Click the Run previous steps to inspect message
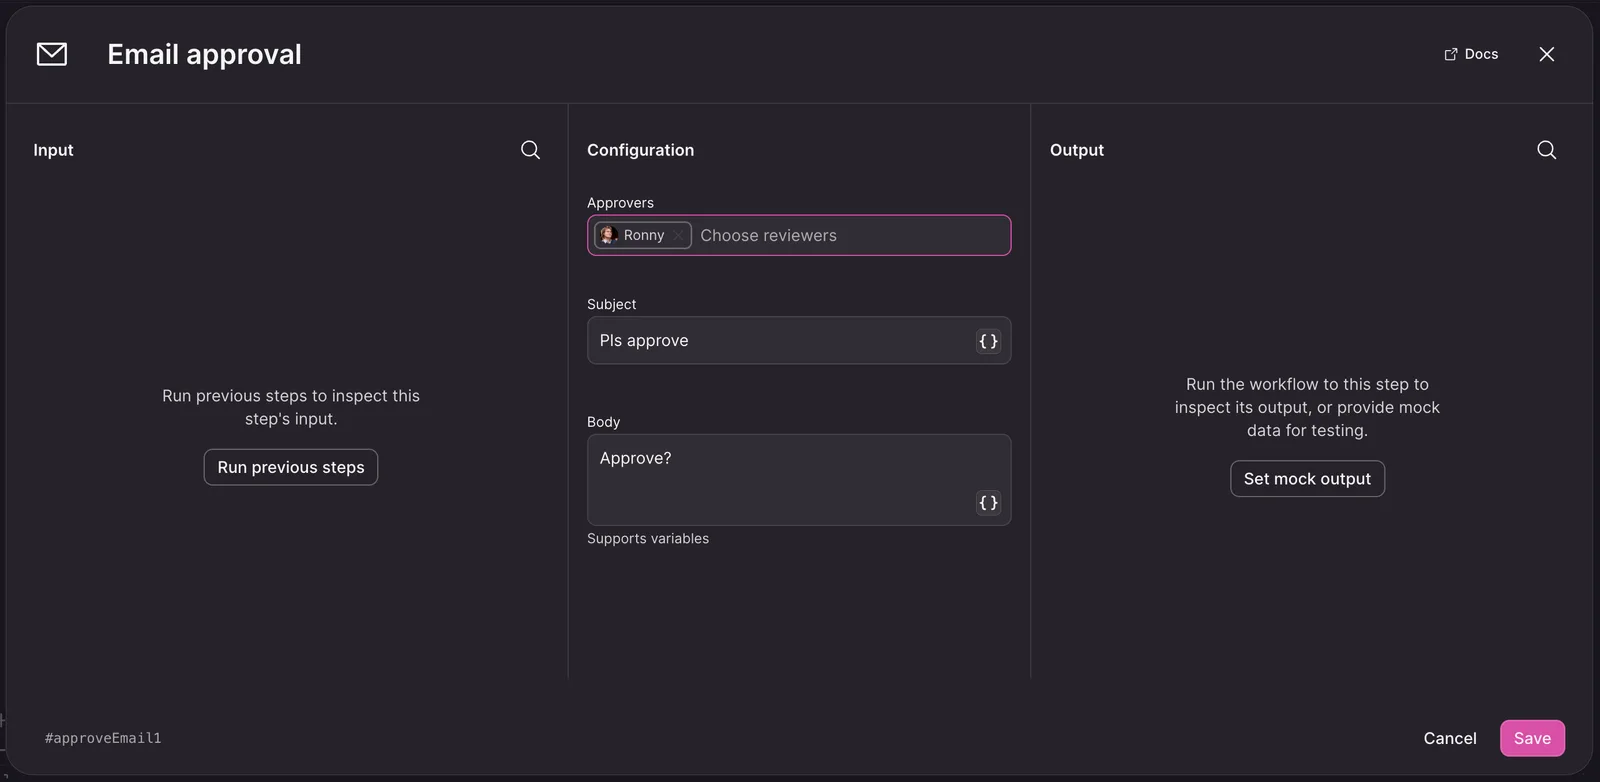Screen dimensions: 1600x782 291,407
